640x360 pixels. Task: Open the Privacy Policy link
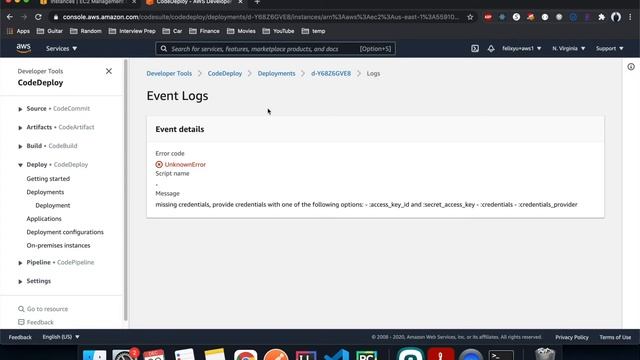coord(572,337)
